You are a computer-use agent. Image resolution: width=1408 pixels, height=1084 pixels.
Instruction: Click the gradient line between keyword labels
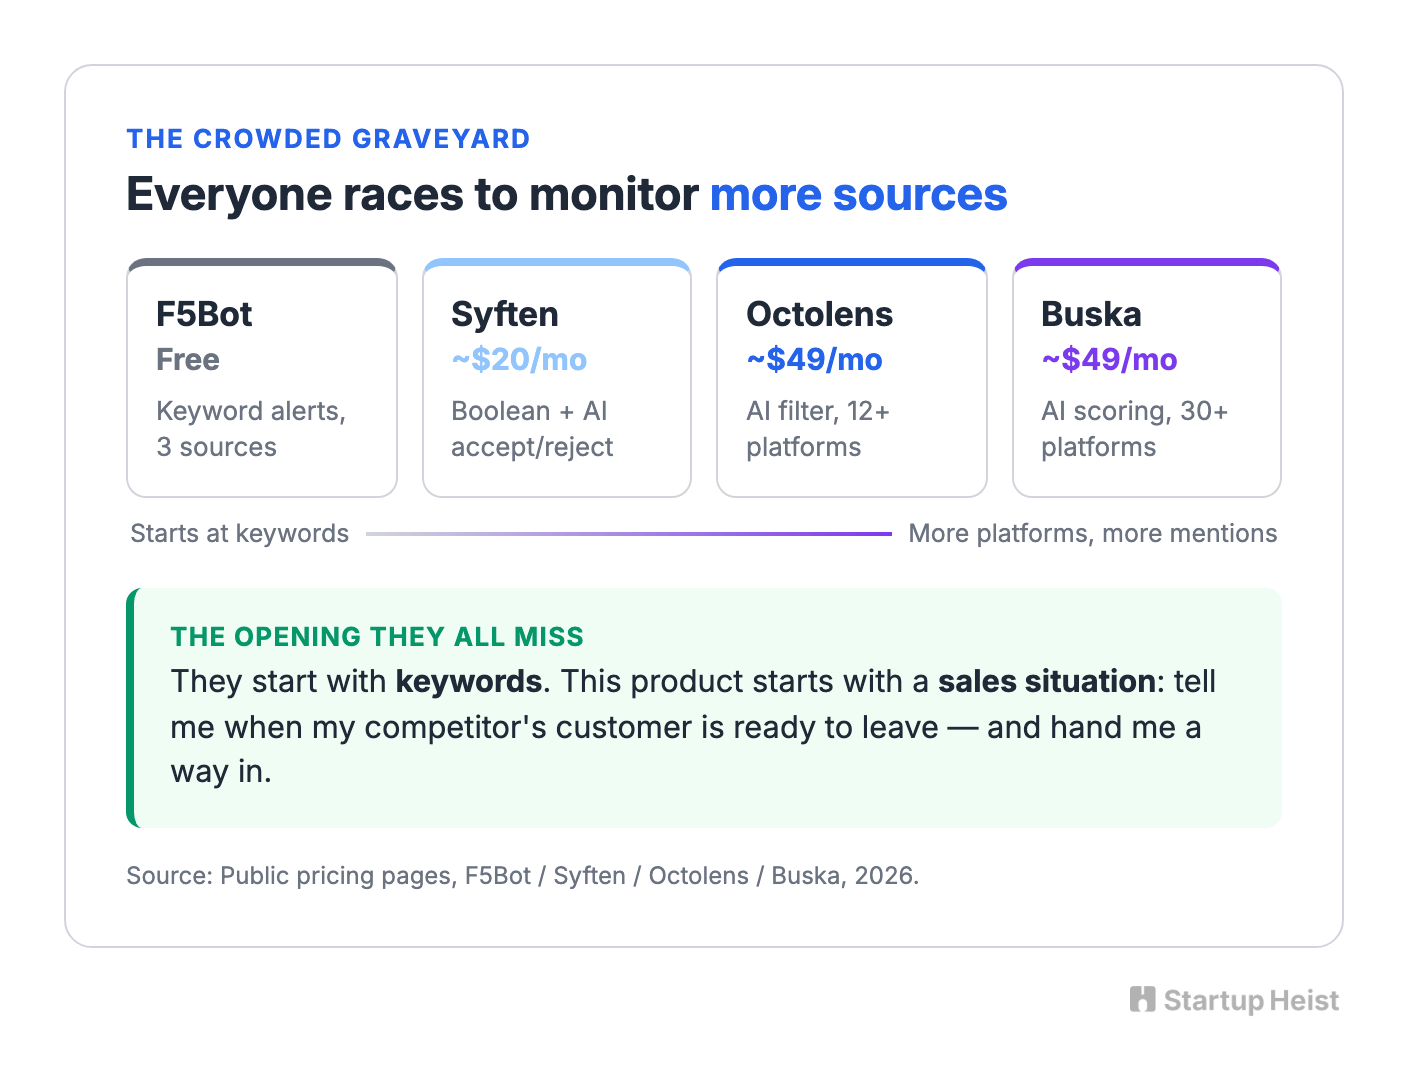click(629, 534)
